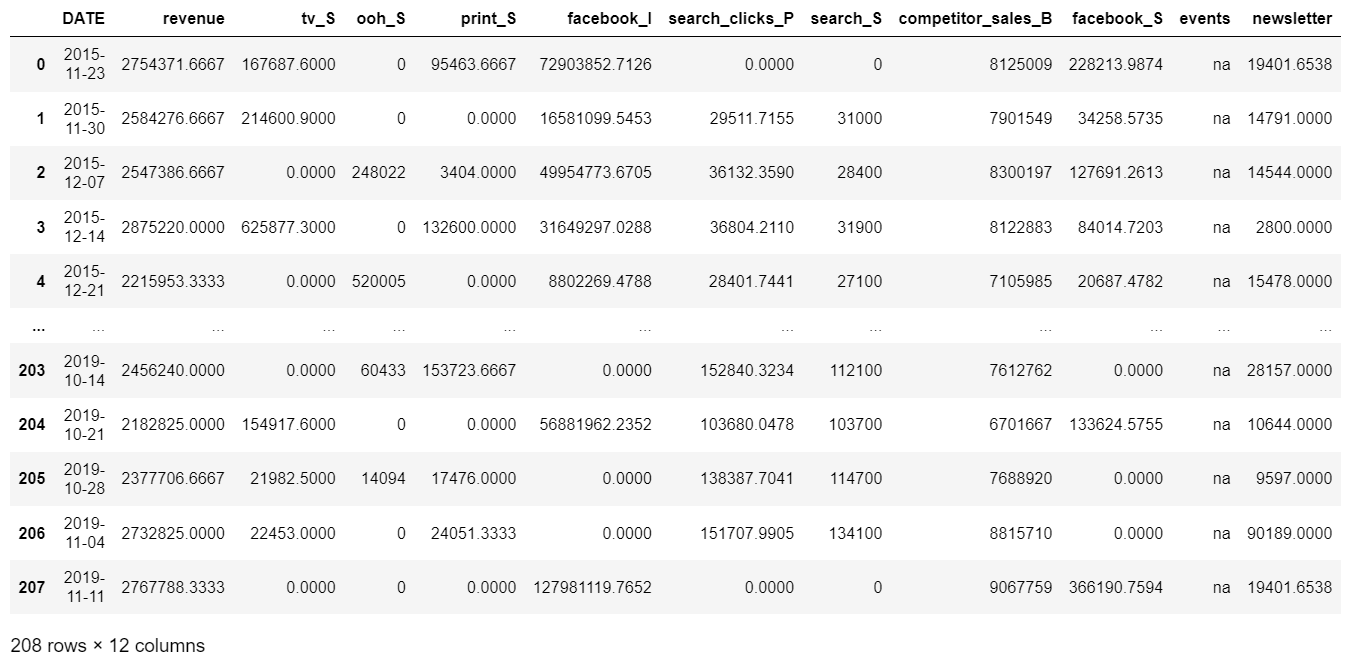Click ooh_S value 248022
Viewport: 1348px width, 658px height.
tap(379, 173)
